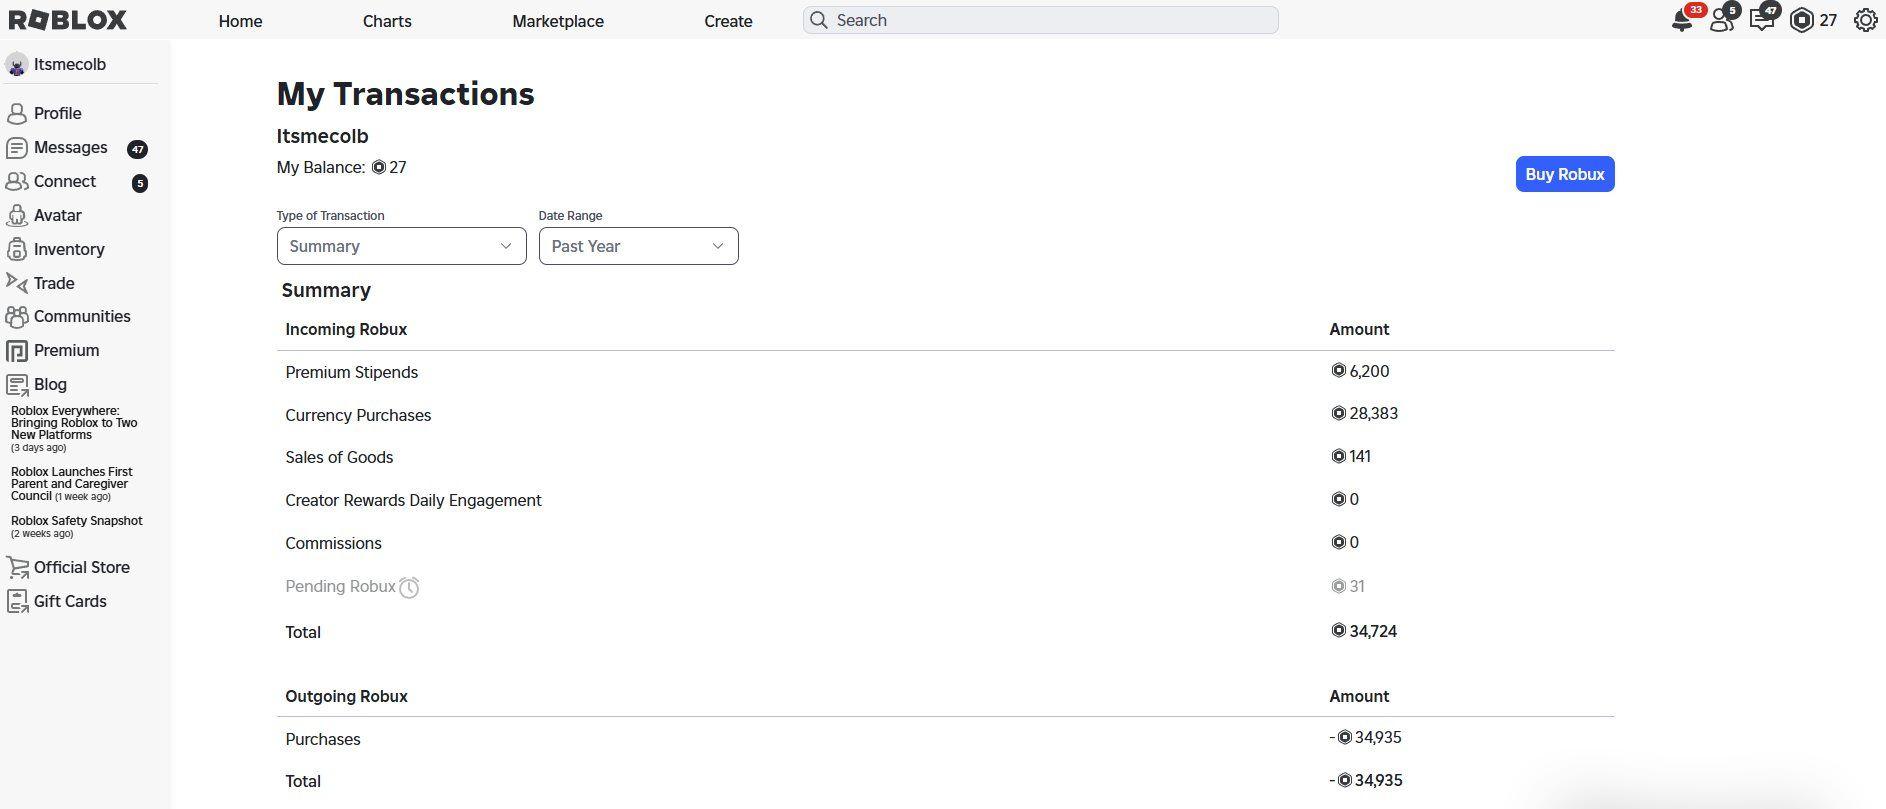Open the settings gear icon
1886x809 pixels.
point(1865,21)
